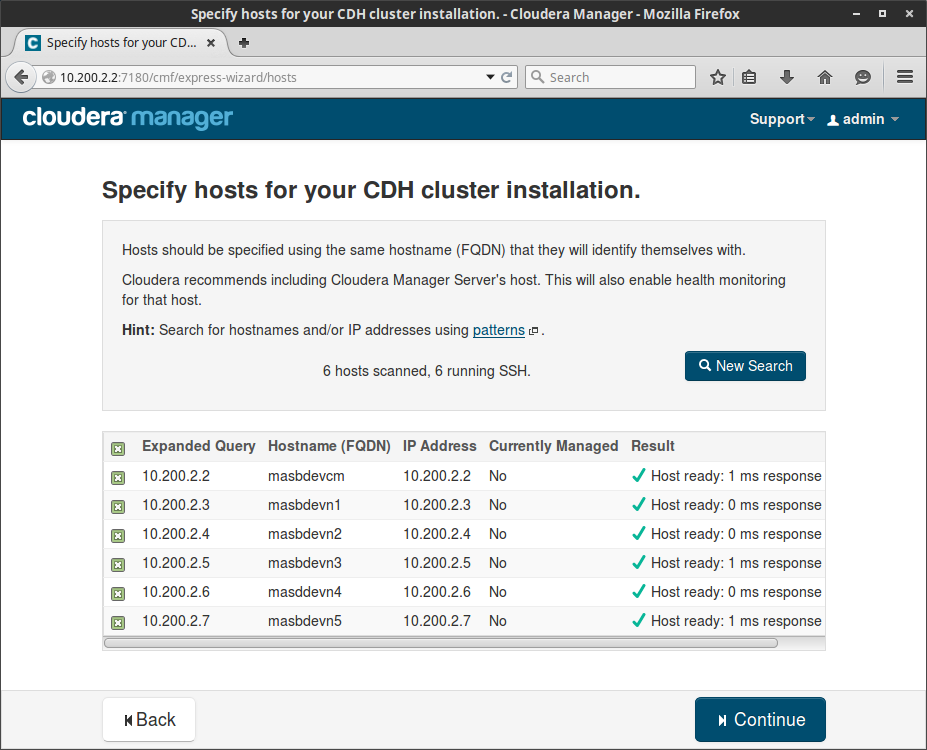Open a new tab with the plus icon

[x=244, y=43]
